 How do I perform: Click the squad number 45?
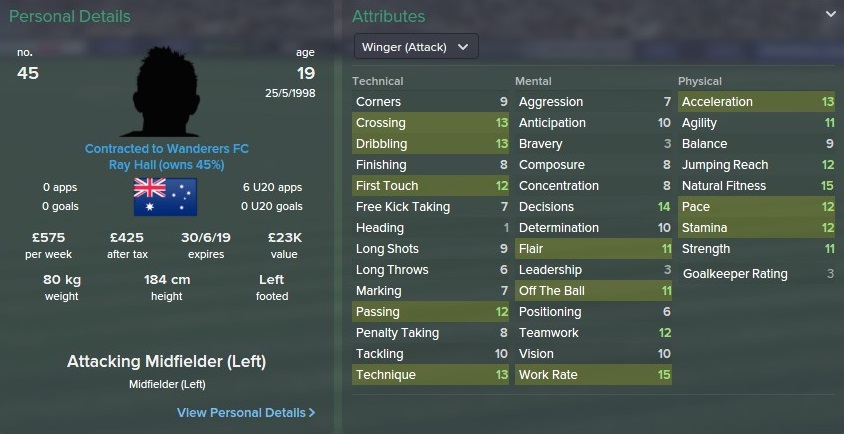click(28, 73)
